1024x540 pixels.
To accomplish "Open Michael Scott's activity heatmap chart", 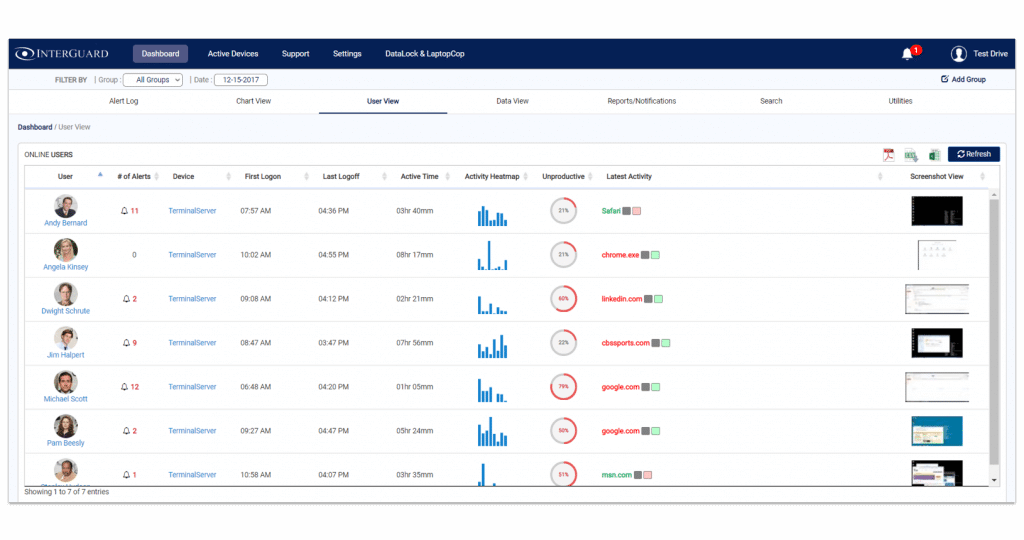I will click(x=492, y=390).
